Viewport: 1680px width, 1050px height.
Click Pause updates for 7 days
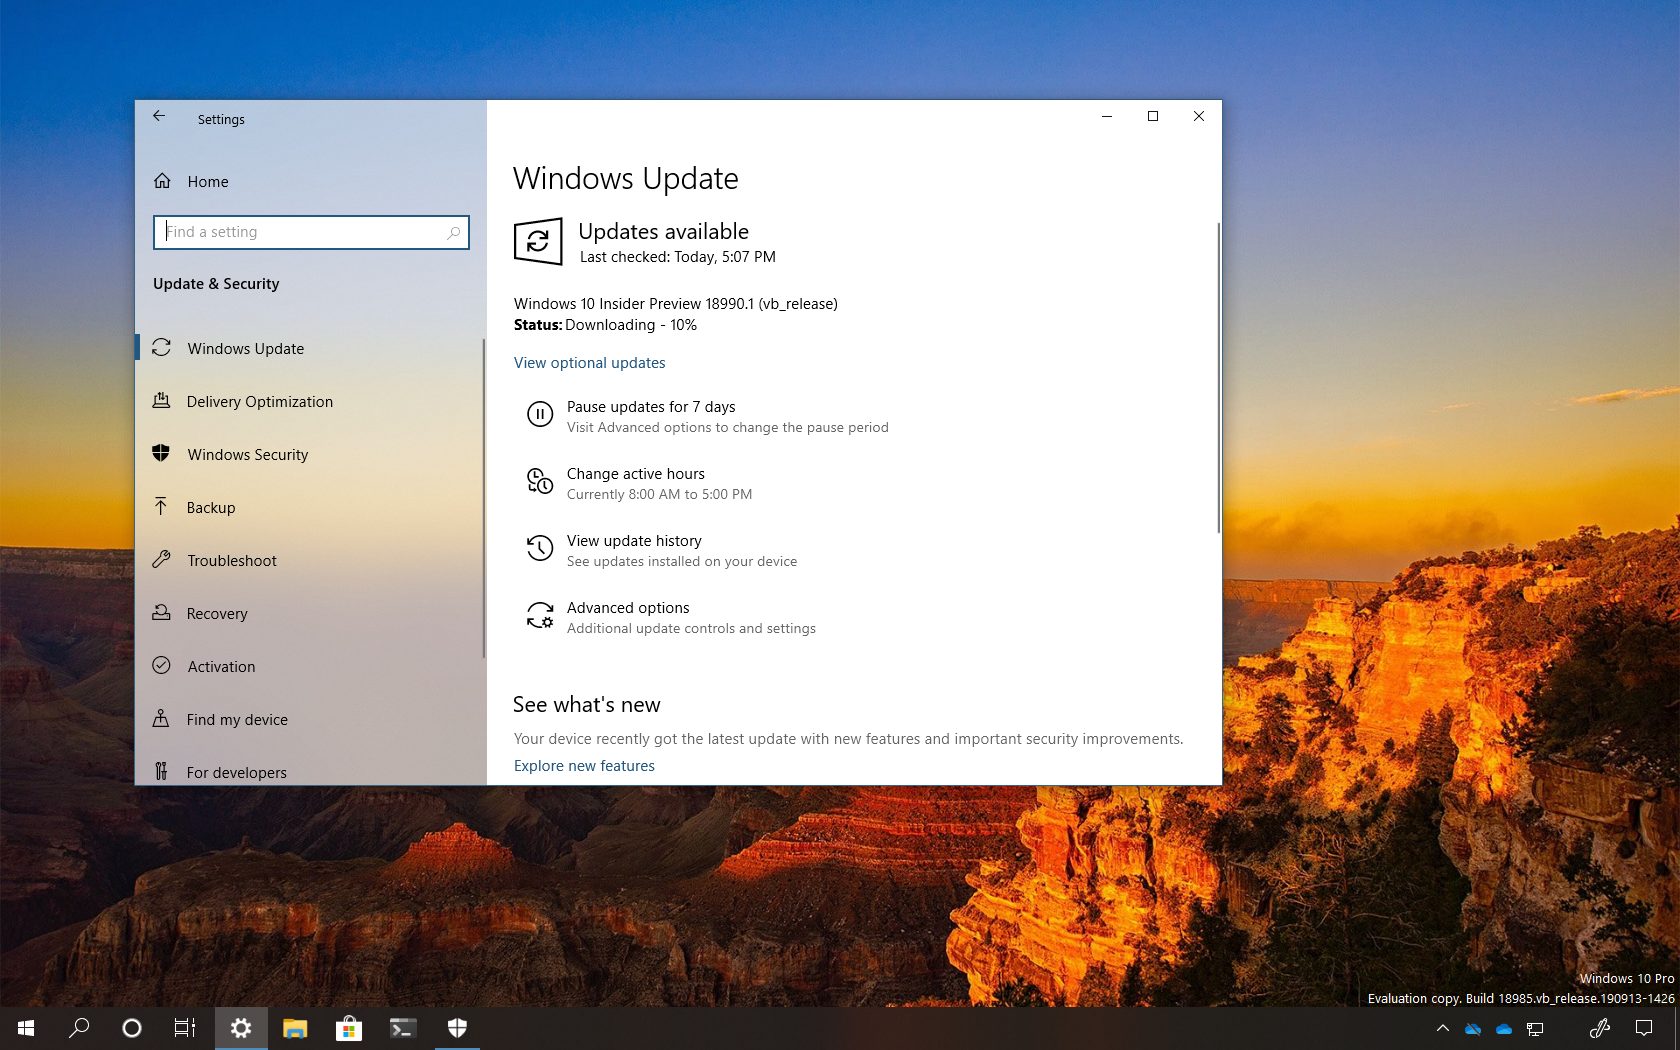651,407
